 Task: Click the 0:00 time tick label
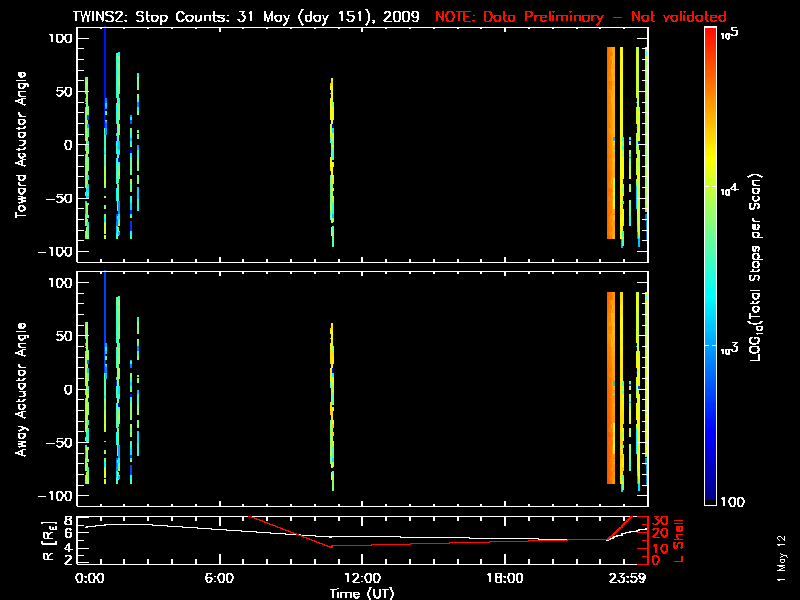[x=89, y=578]
